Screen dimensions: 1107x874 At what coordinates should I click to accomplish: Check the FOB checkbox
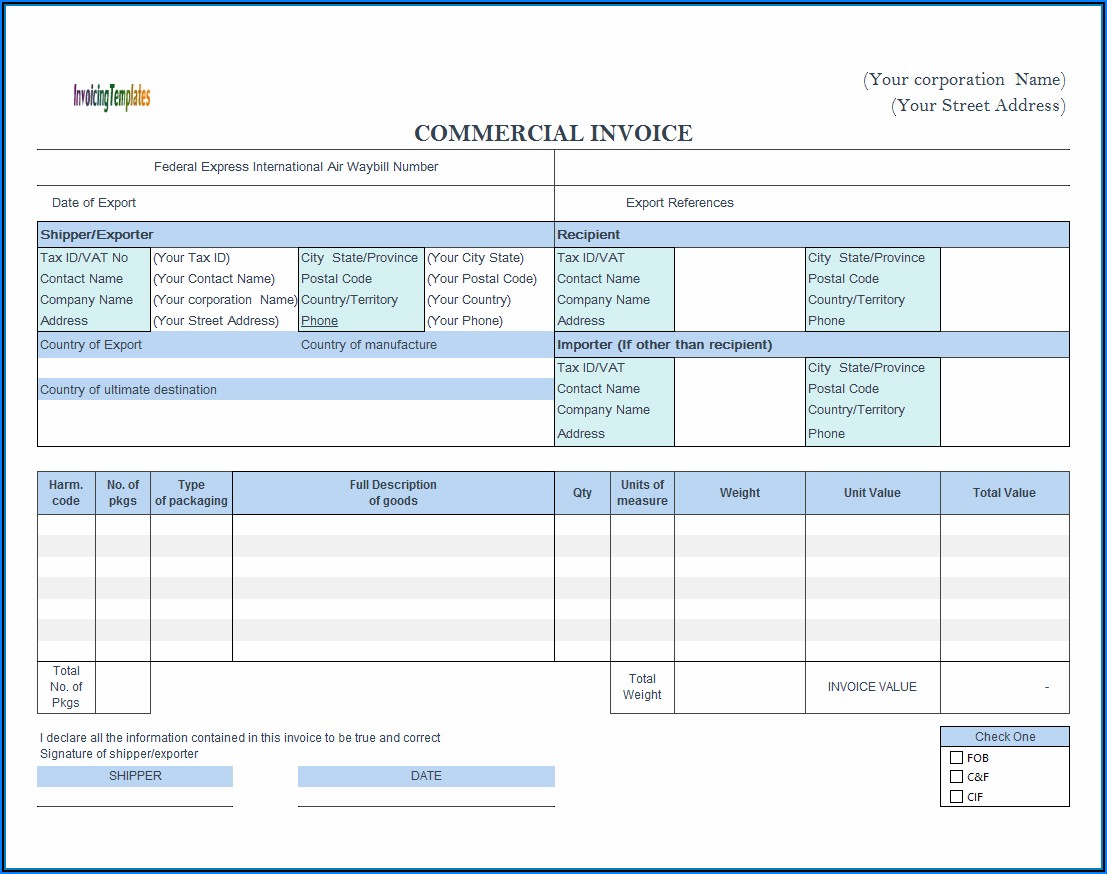tap(957, 758)
